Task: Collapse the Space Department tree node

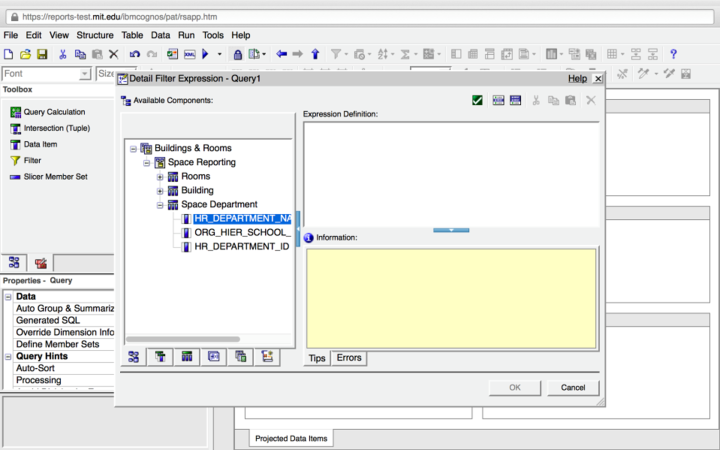Action: [160, 204]
